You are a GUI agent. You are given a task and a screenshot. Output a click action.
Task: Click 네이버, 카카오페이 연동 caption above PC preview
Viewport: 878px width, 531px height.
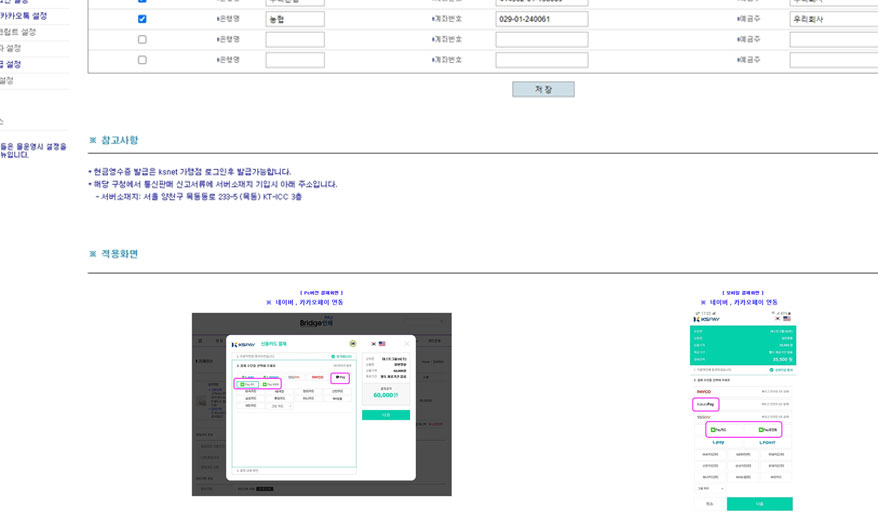point(305,302)
